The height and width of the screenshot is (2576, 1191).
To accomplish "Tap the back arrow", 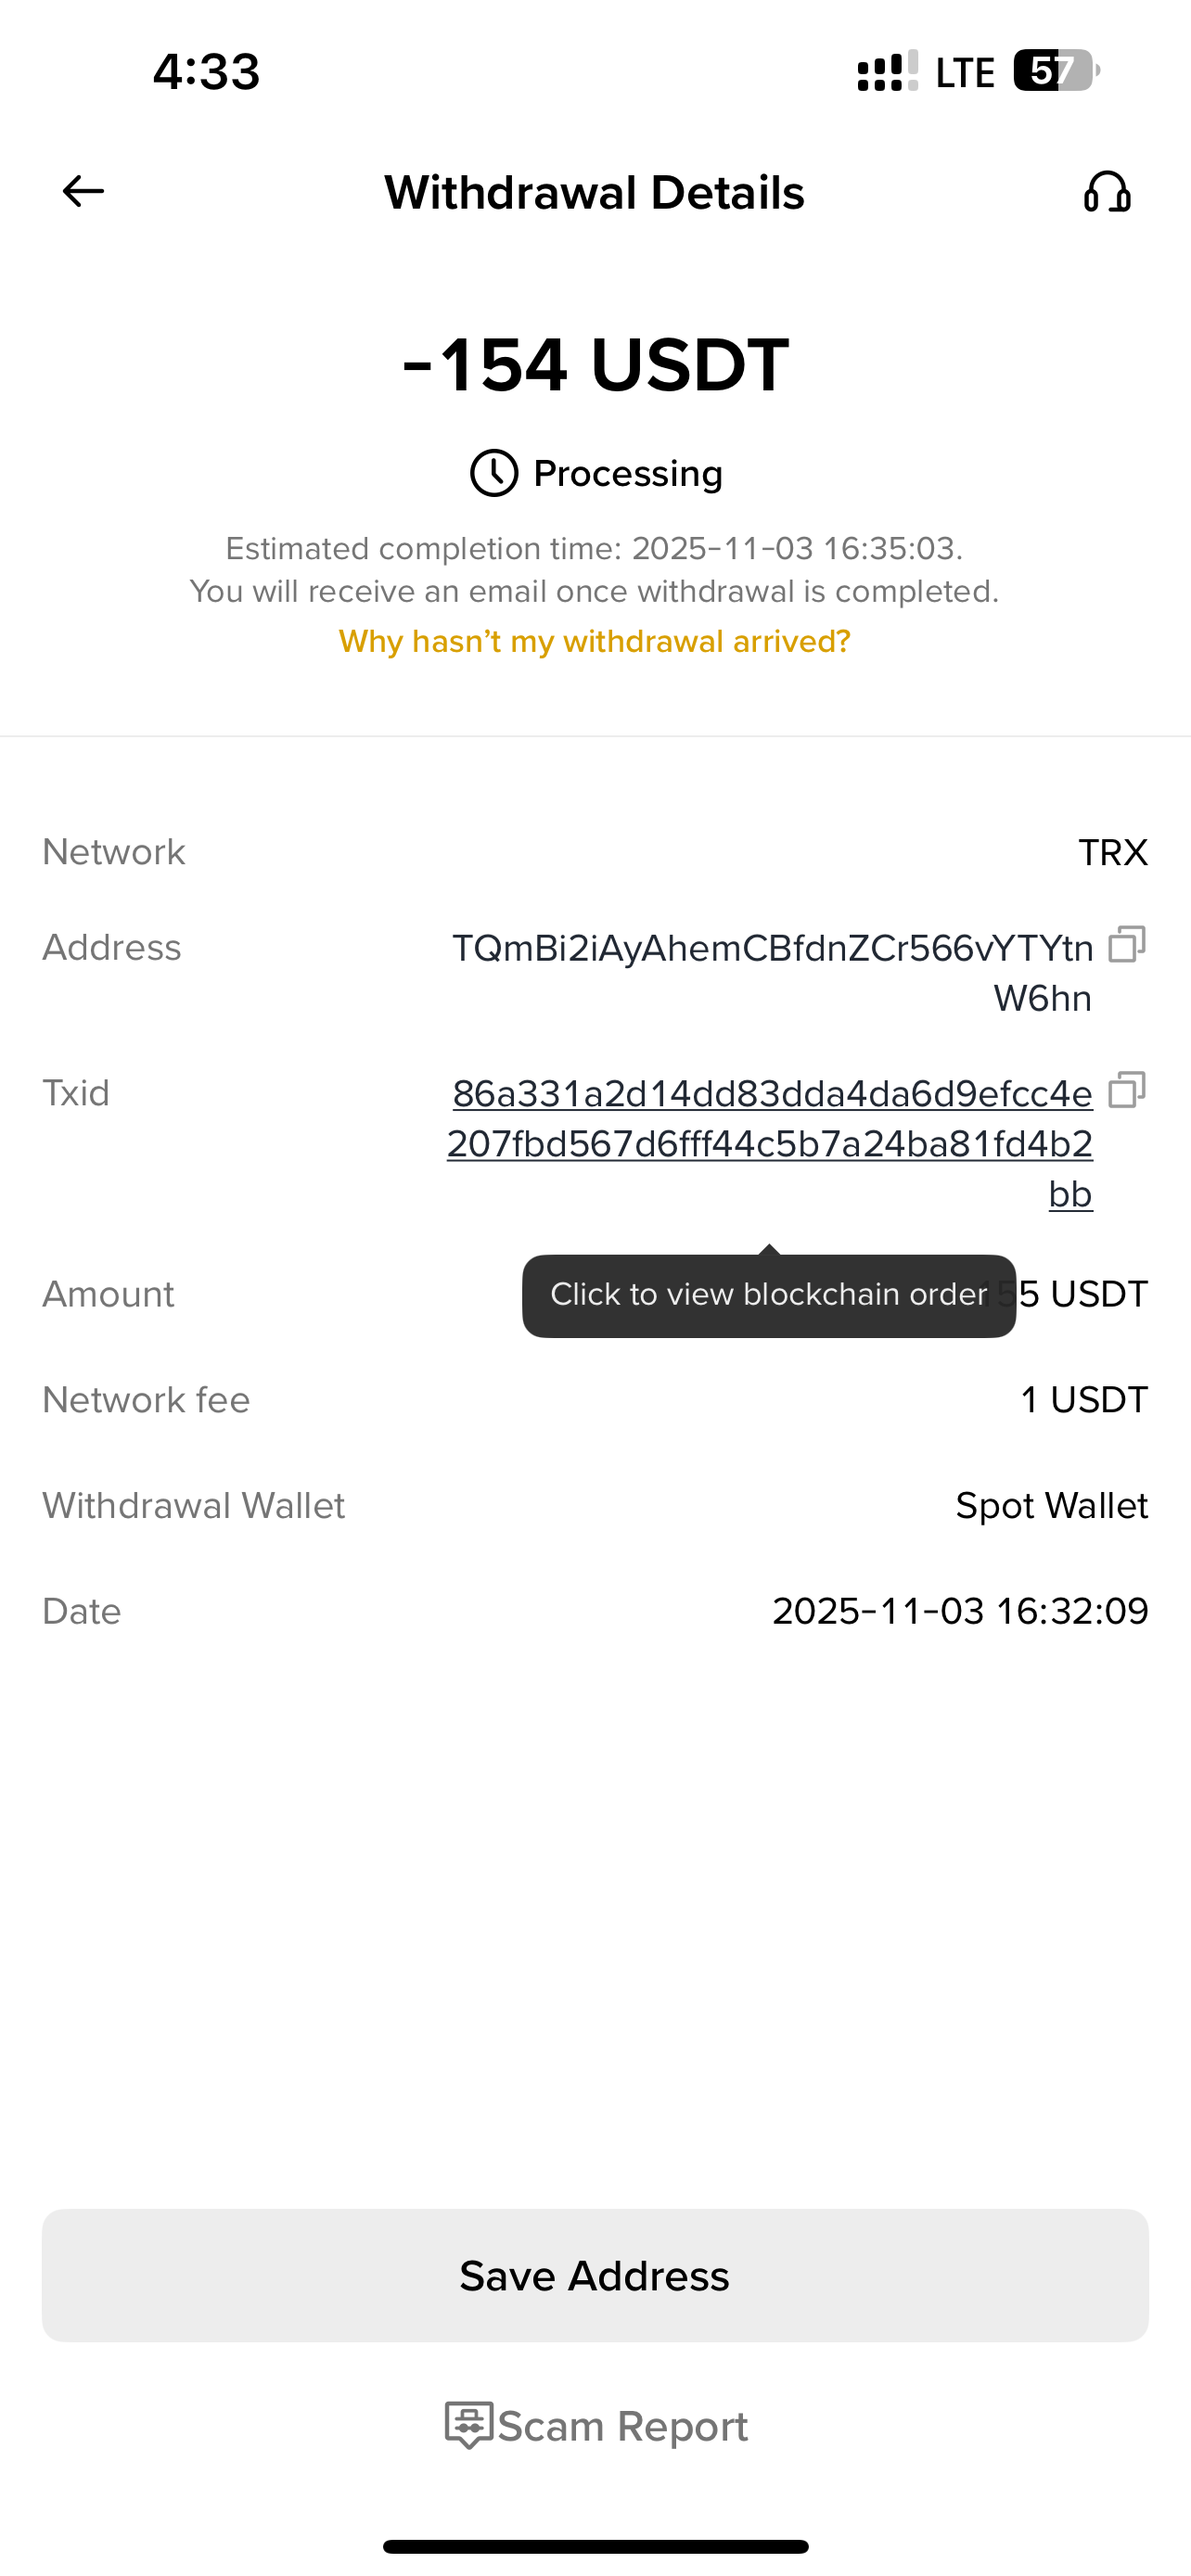I will tap(83, 191).
